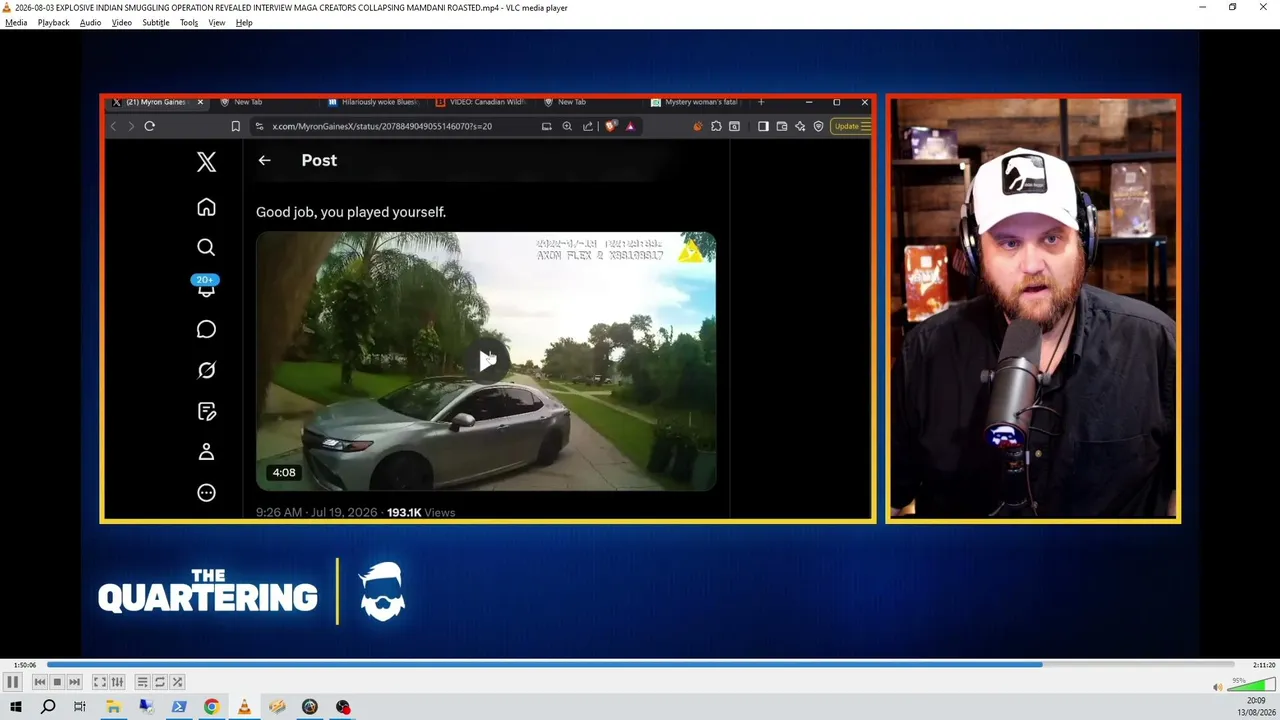Open Task View on the taskbar
Viewport: 1280px width, 720px height.
tap(80, 707)
